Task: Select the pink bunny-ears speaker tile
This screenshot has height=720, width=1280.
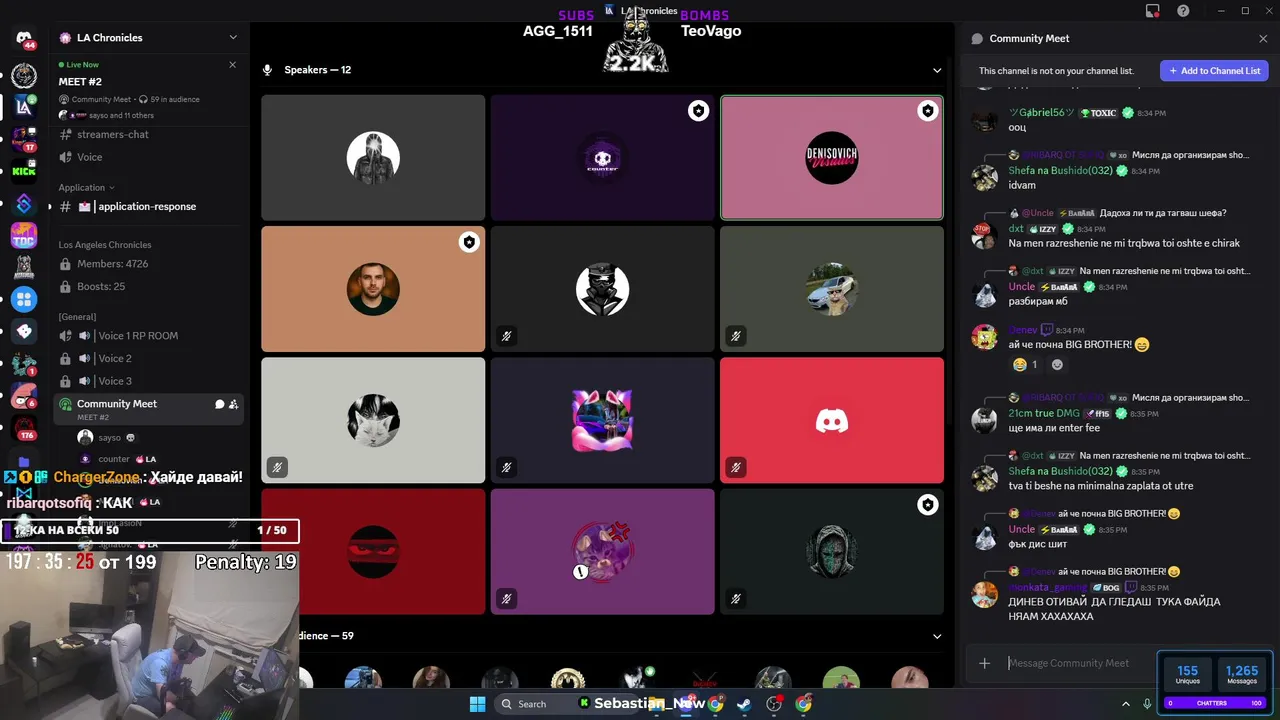Action: click(x=602, y=420)
